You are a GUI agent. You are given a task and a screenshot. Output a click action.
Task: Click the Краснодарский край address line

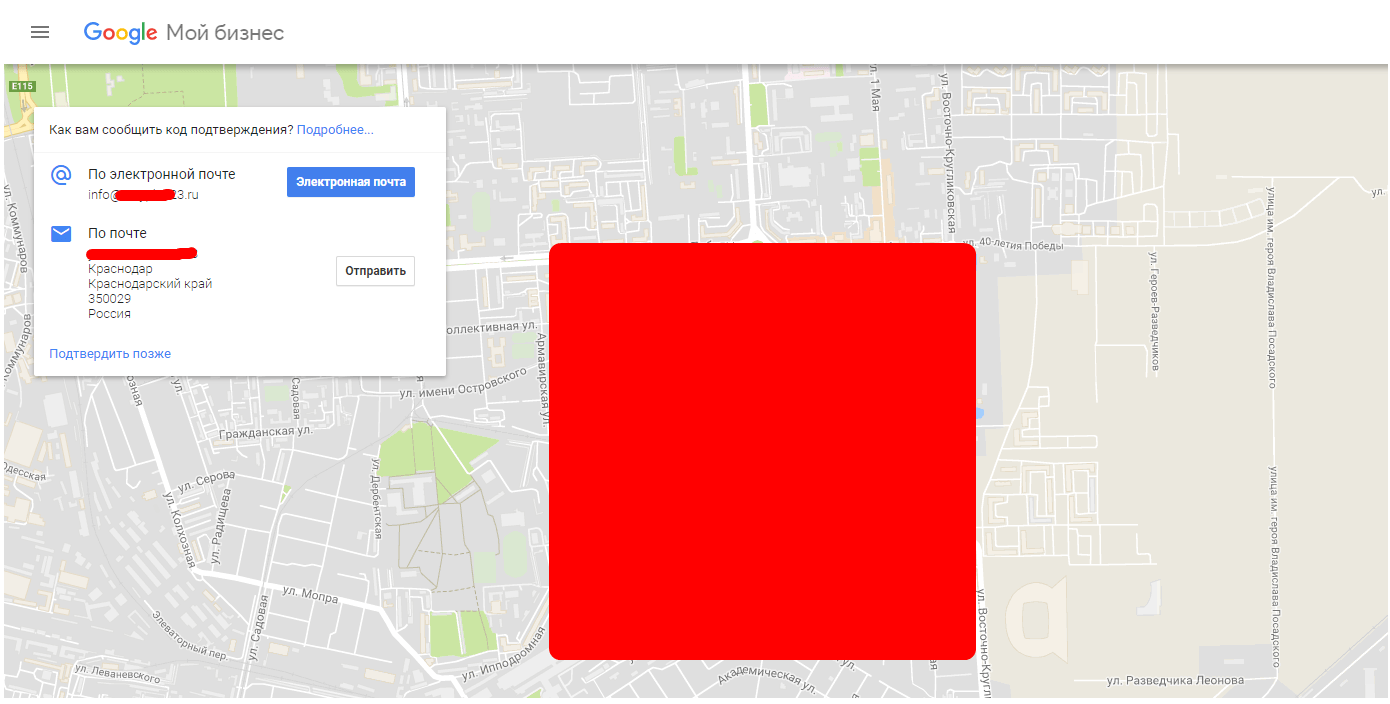[x=150, y=284]
